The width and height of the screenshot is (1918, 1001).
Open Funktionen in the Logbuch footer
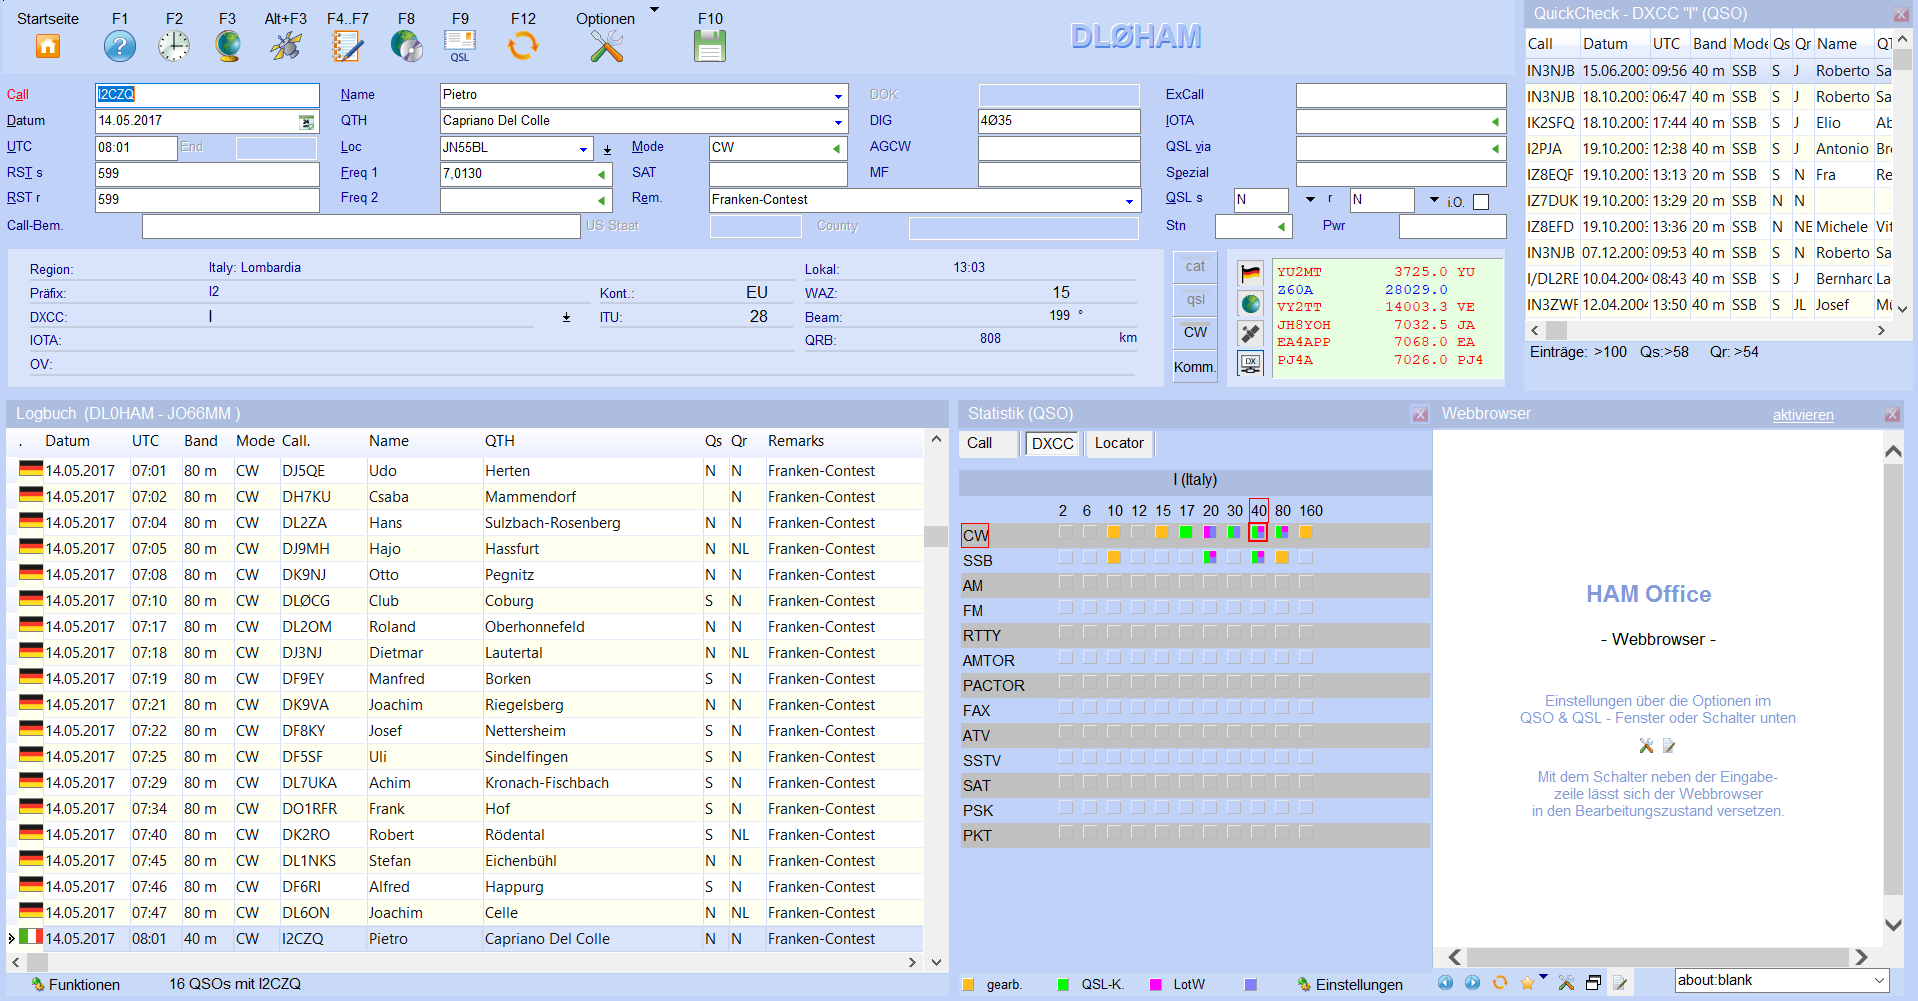pos(75,984)
